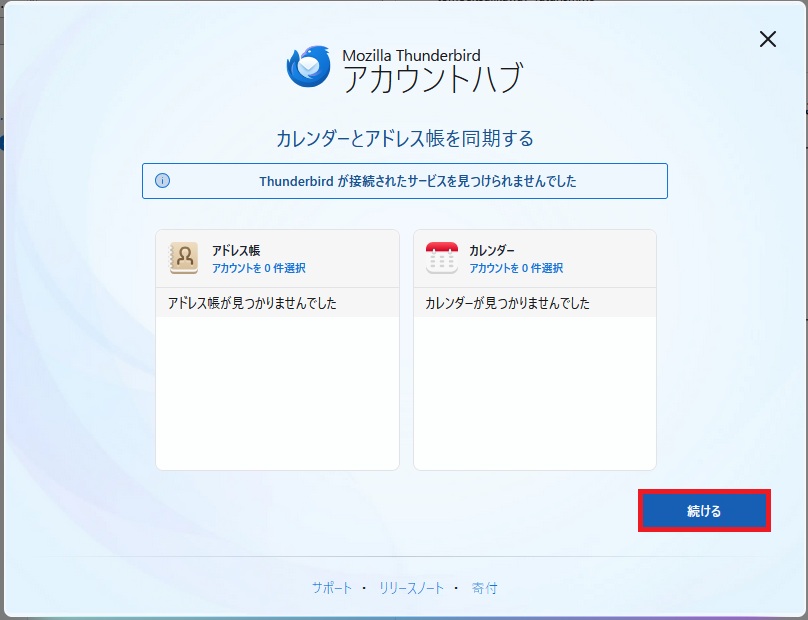Click the 'Thunderbird が接続されたサービス' notification message
808x620 pixels.
(x=417, y=181)
